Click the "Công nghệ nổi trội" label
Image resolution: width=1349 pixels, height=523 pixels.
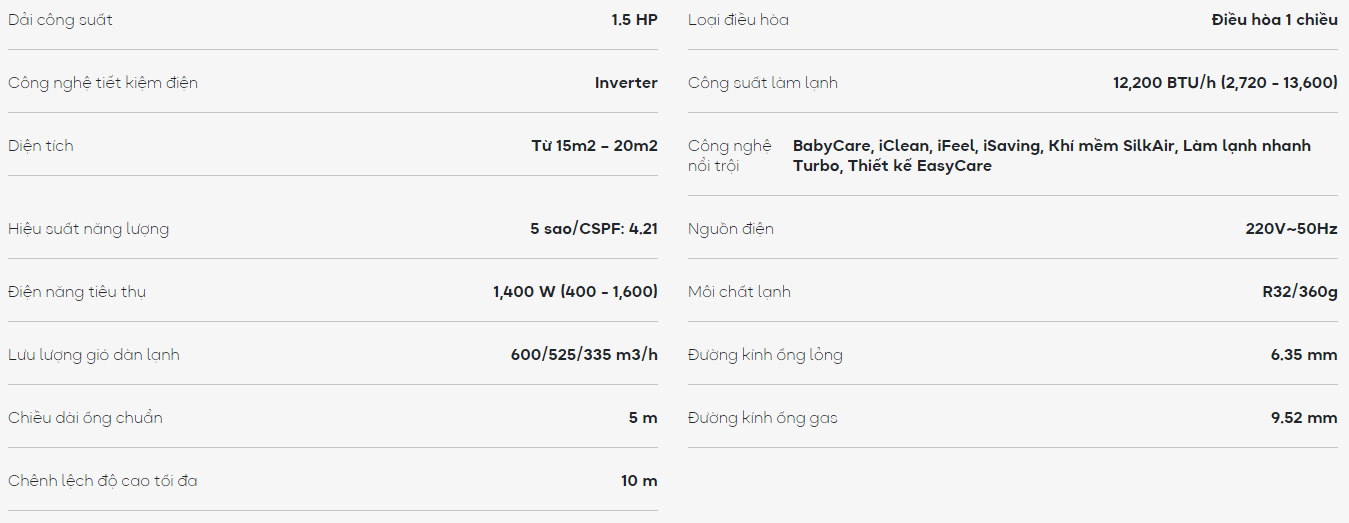[730, 156]
